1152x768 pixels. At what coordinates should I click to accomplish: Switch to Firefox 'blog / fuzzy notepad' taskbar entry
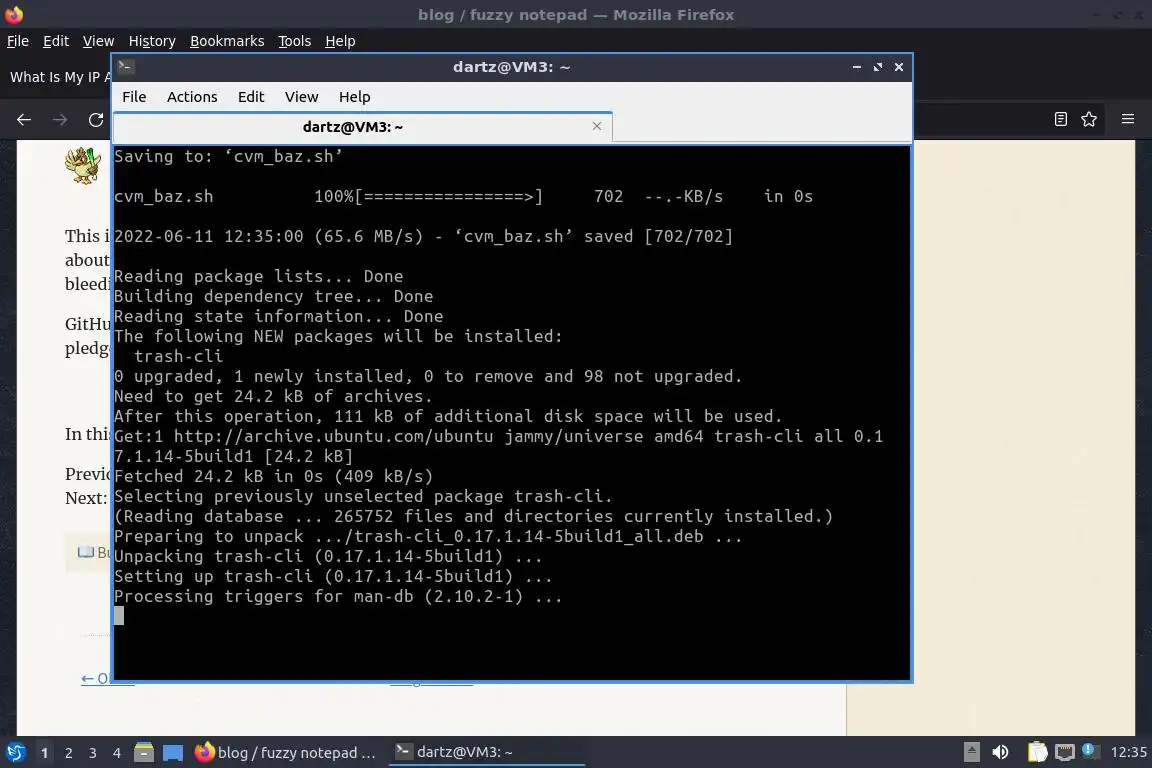pos(286,753)
